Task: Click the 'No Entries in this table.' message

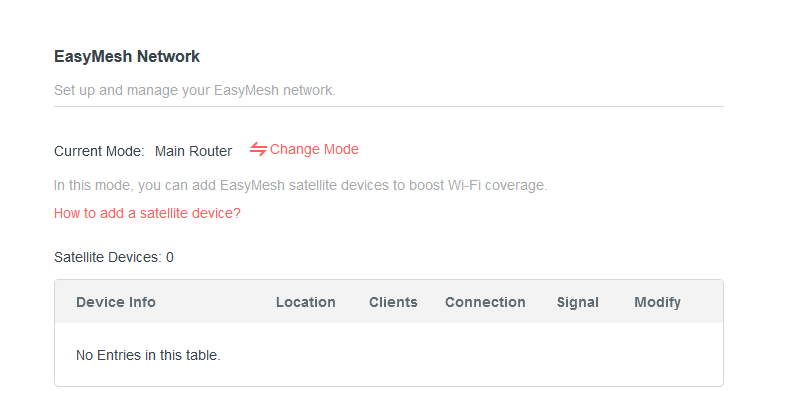Action: (148, 354)
